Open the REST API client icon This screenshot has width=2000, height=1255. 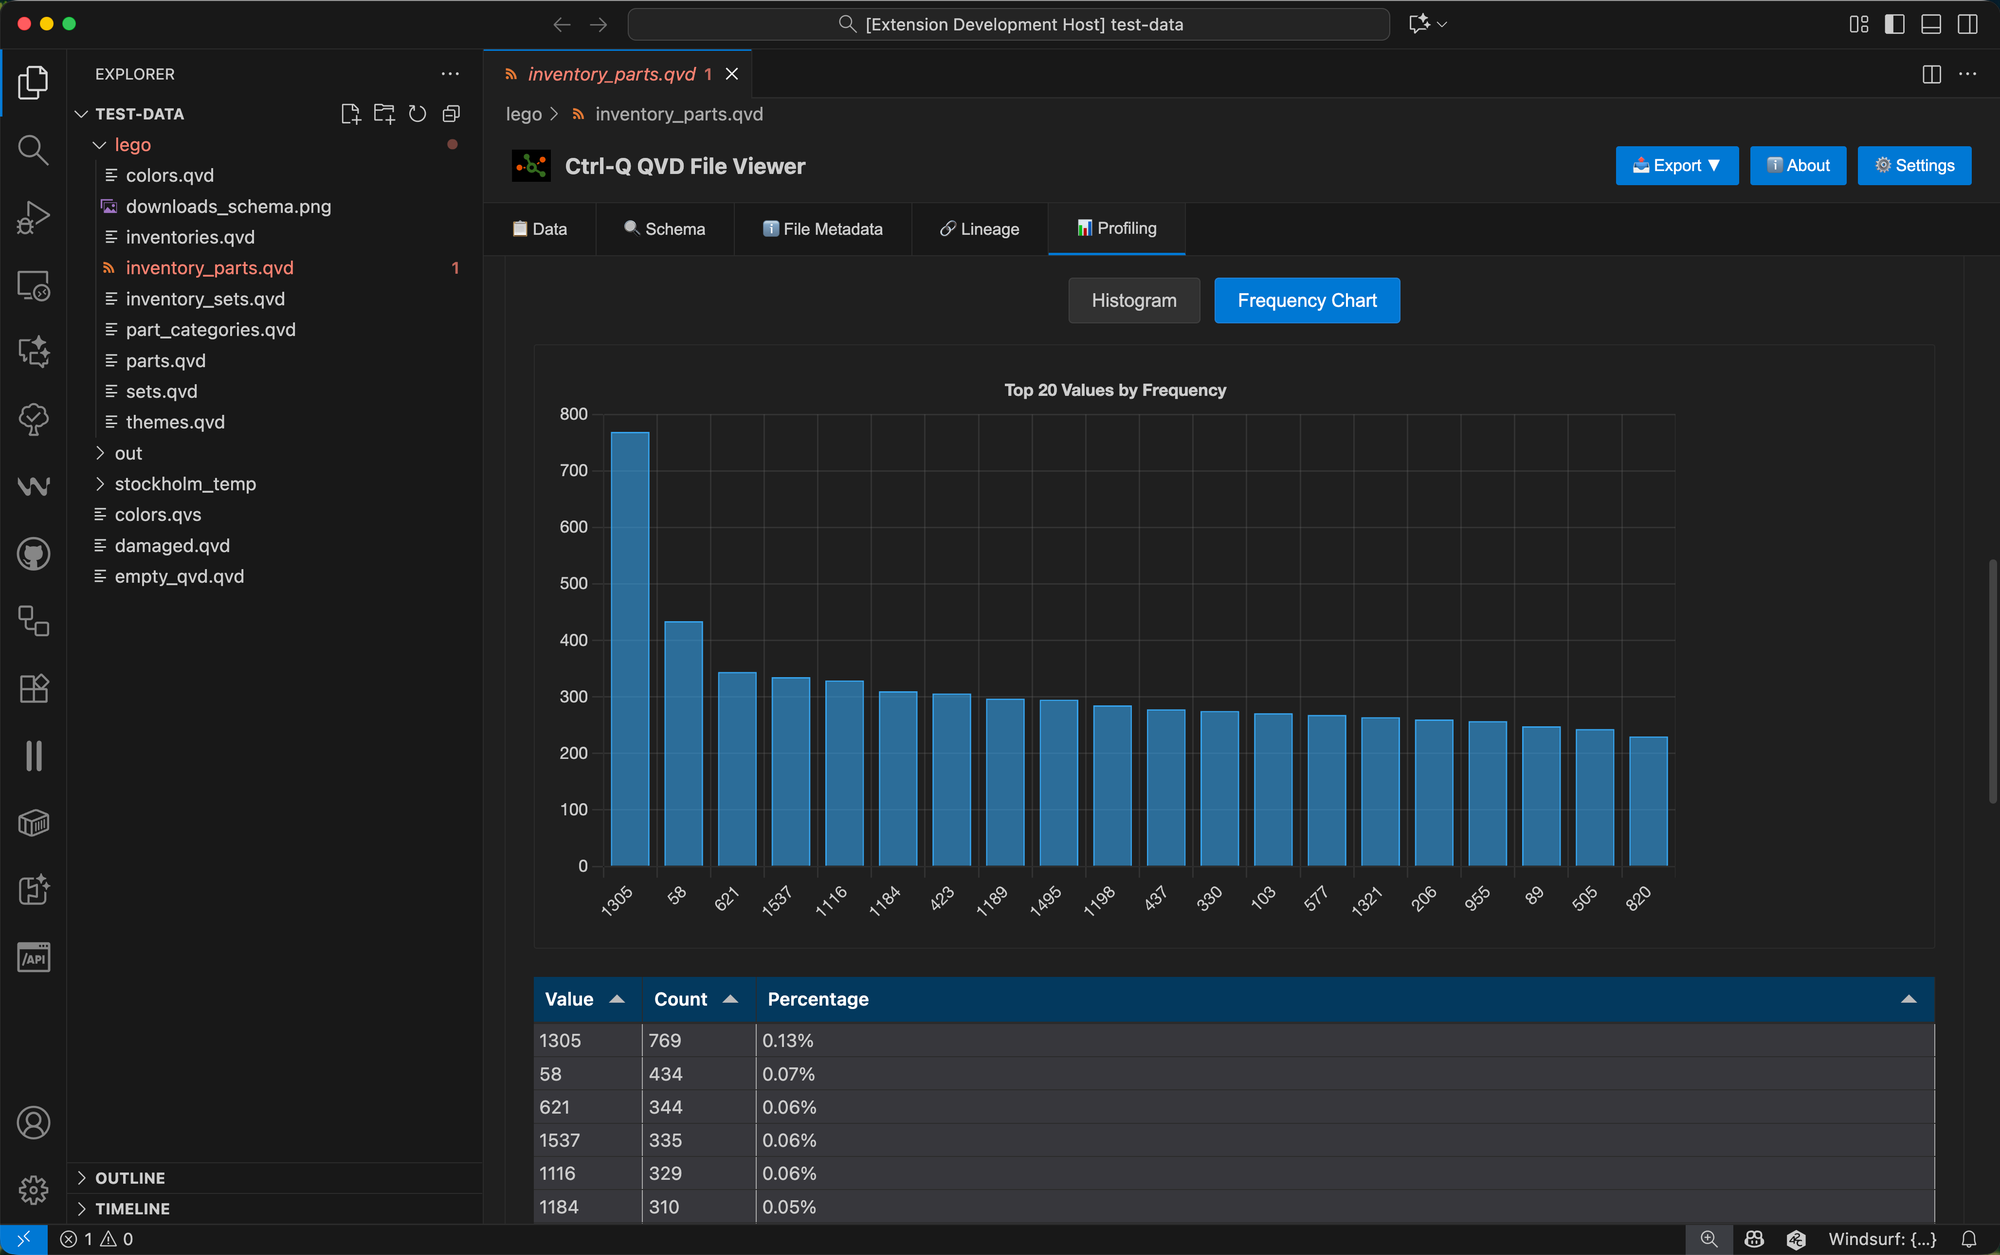(33, 957)
